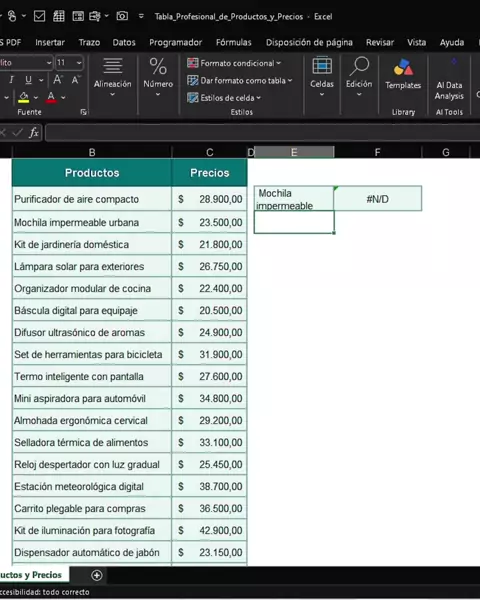480x600 pixels.
Task: Expand Estilos de celda dropdown
Action: click(x=224, y=98)
